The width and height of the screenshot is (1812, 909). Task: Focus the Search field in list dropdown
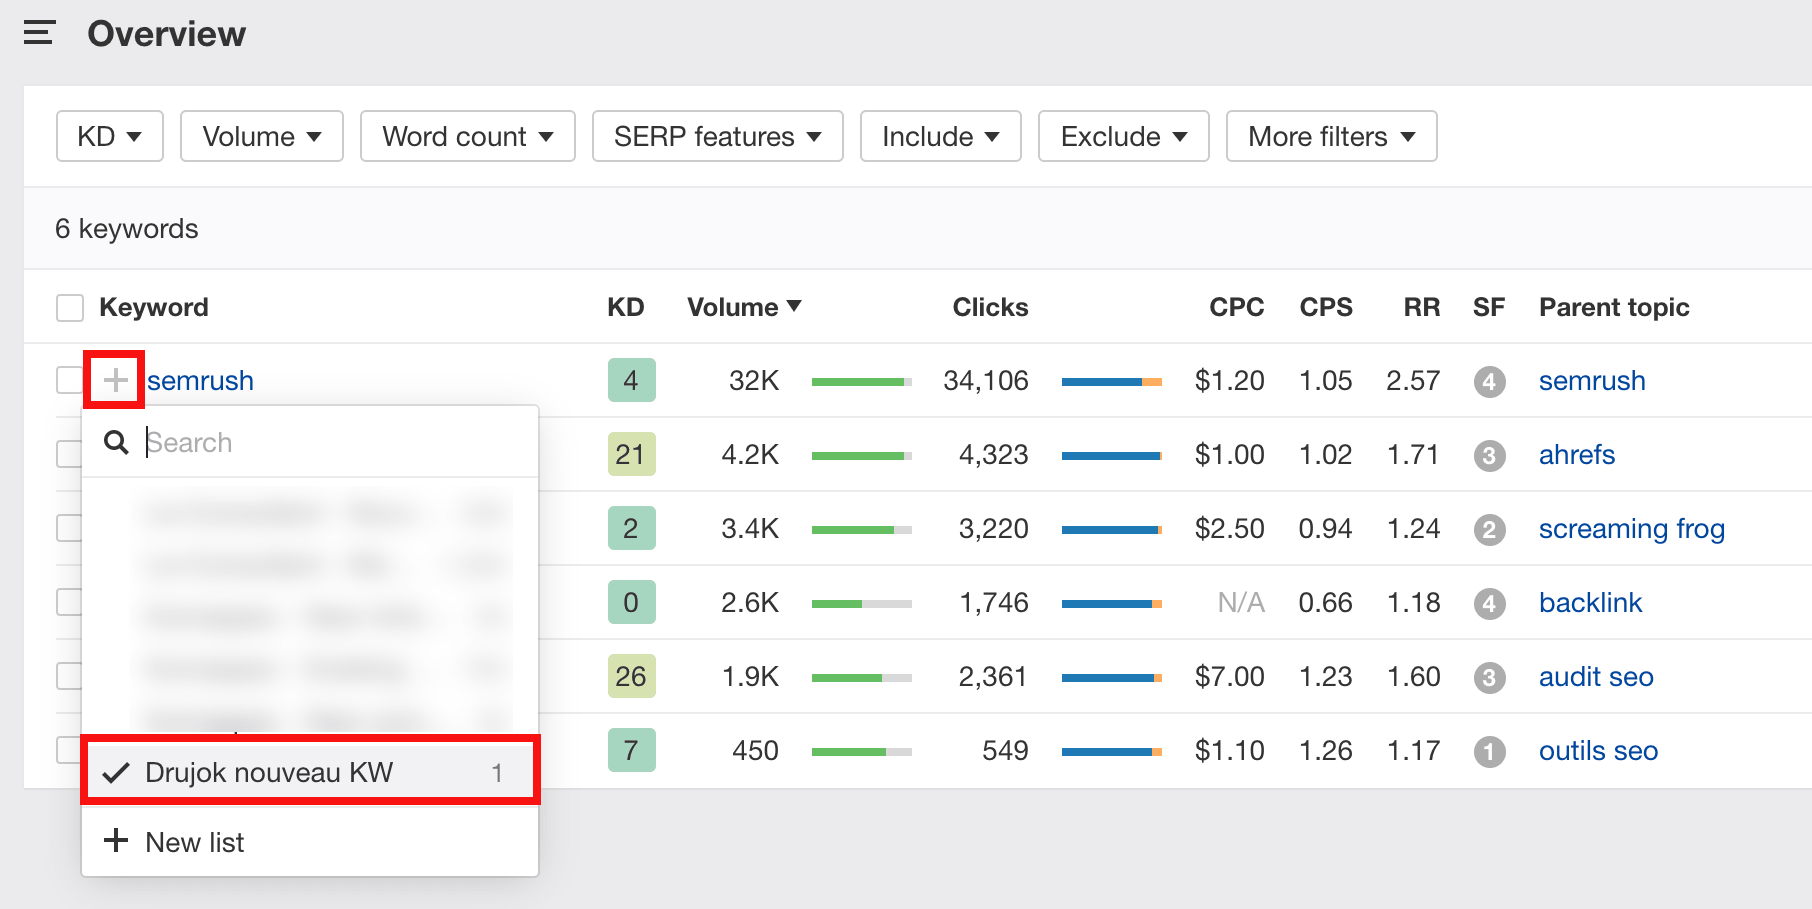point(338,442)
